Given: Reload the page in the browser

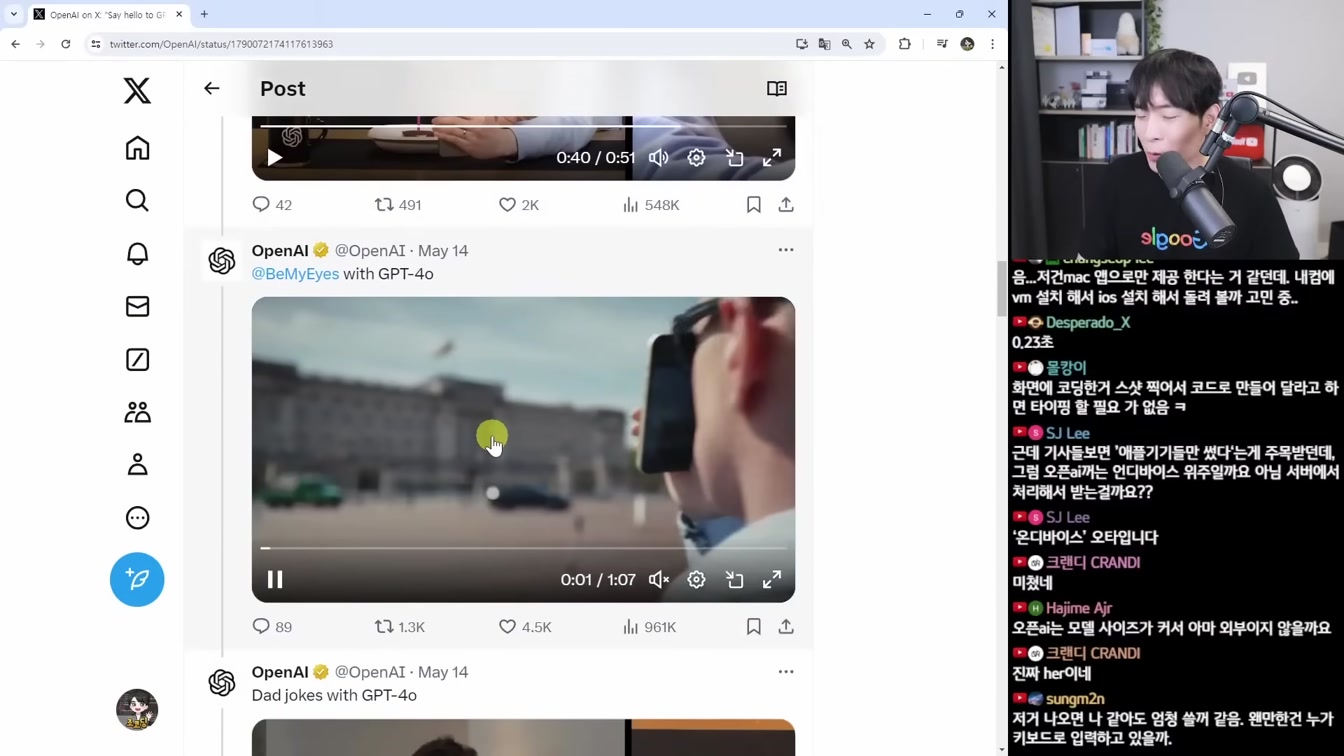Looking at the screenshot, I should (x=66, y=44).
